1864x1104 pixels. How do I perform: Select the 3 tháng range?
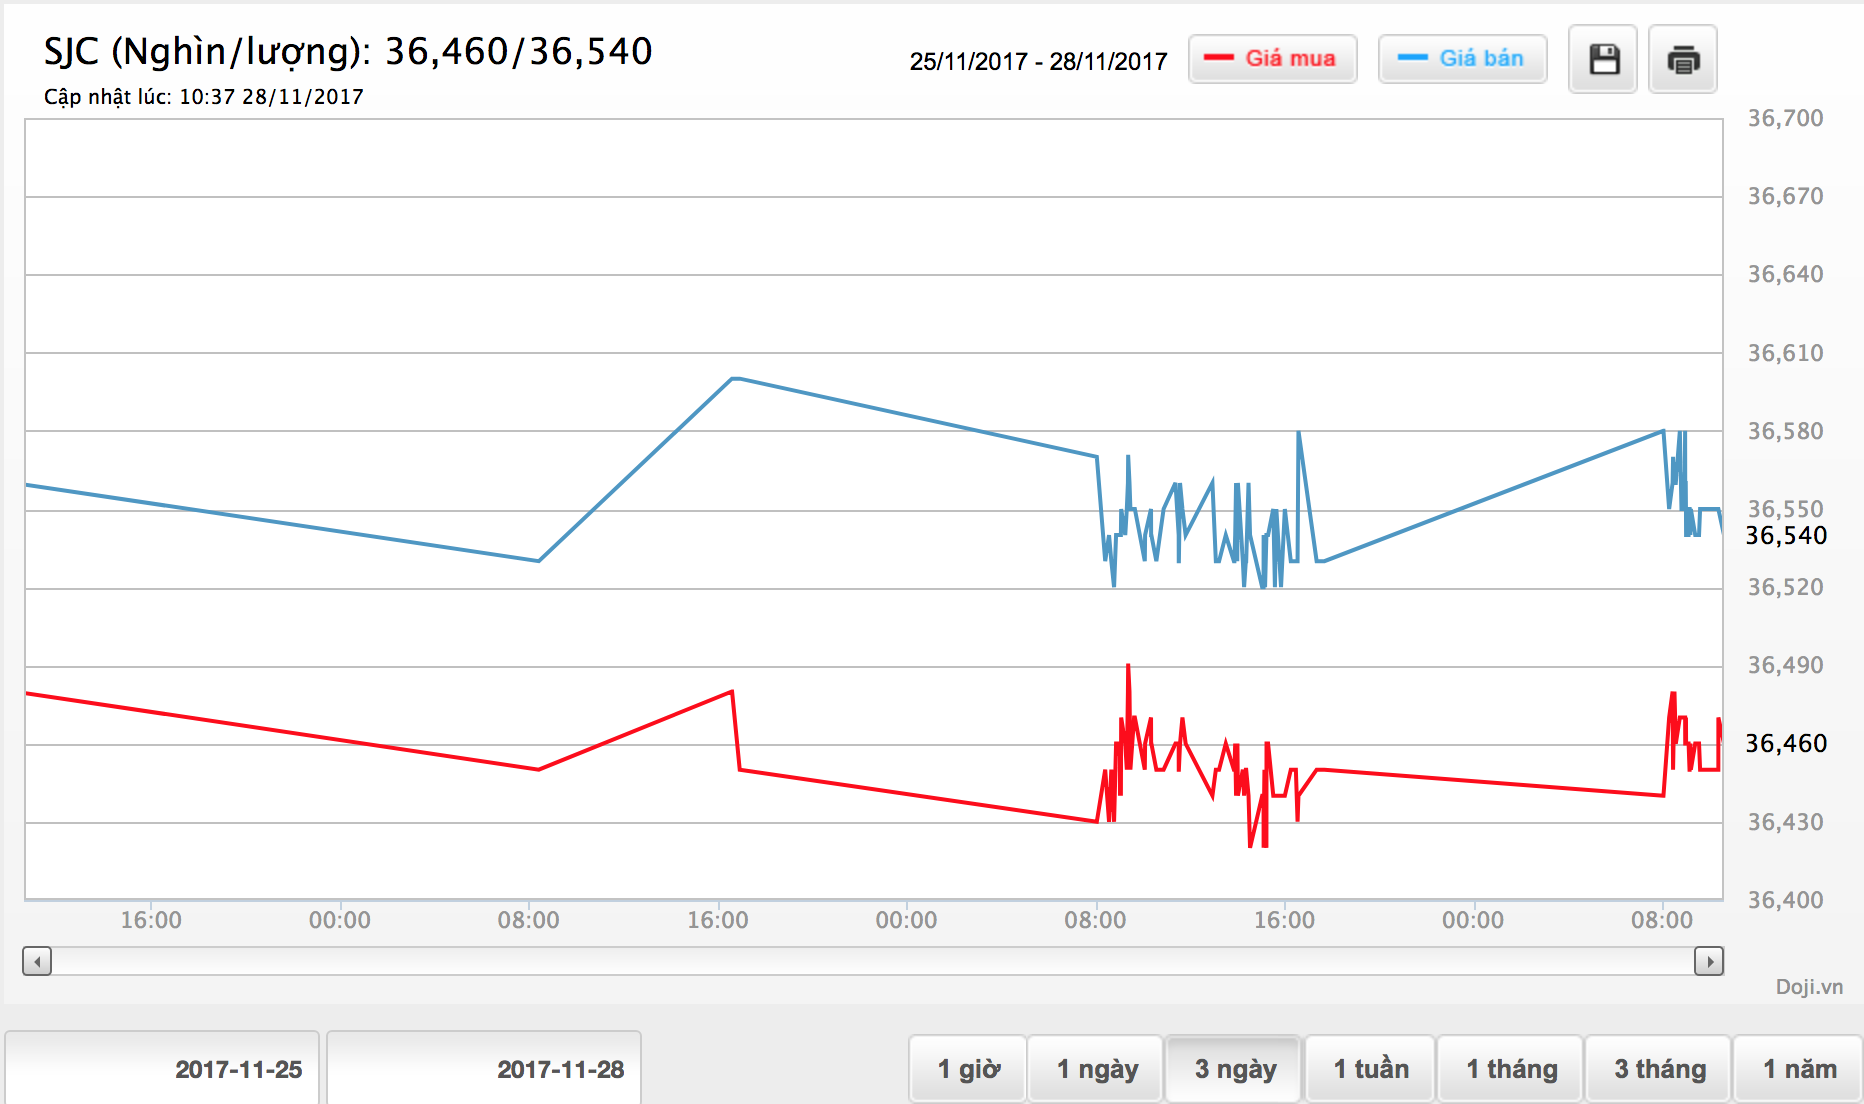[x=1659, y=1069]
